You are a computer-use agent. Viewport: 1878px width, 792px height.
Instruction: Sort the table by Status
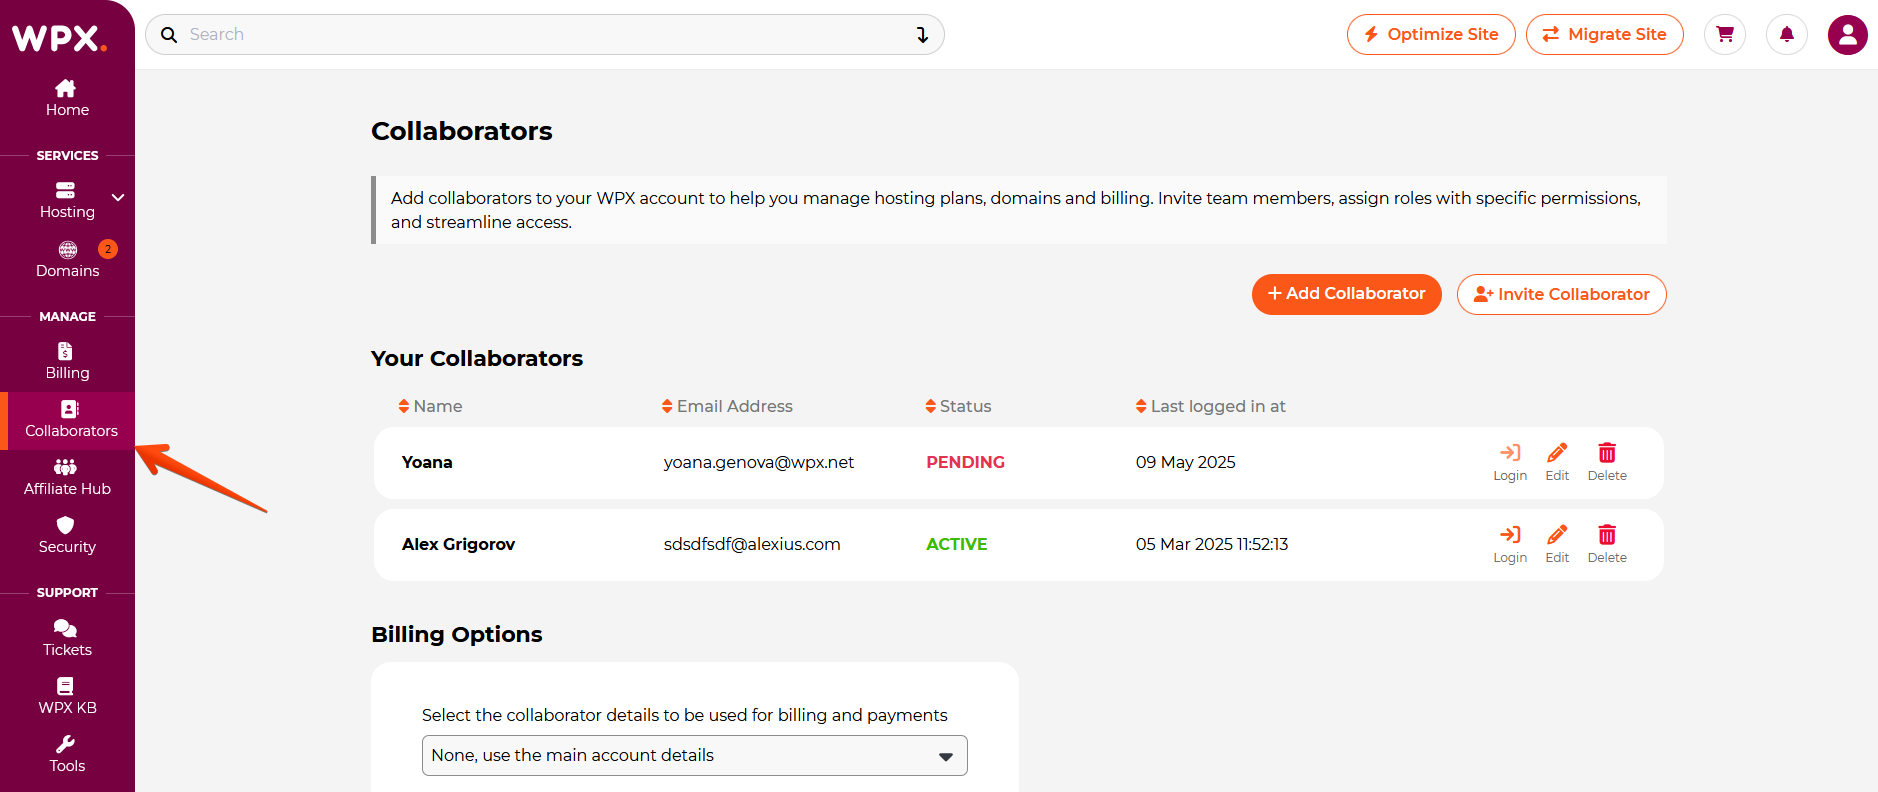coord(958,406)
